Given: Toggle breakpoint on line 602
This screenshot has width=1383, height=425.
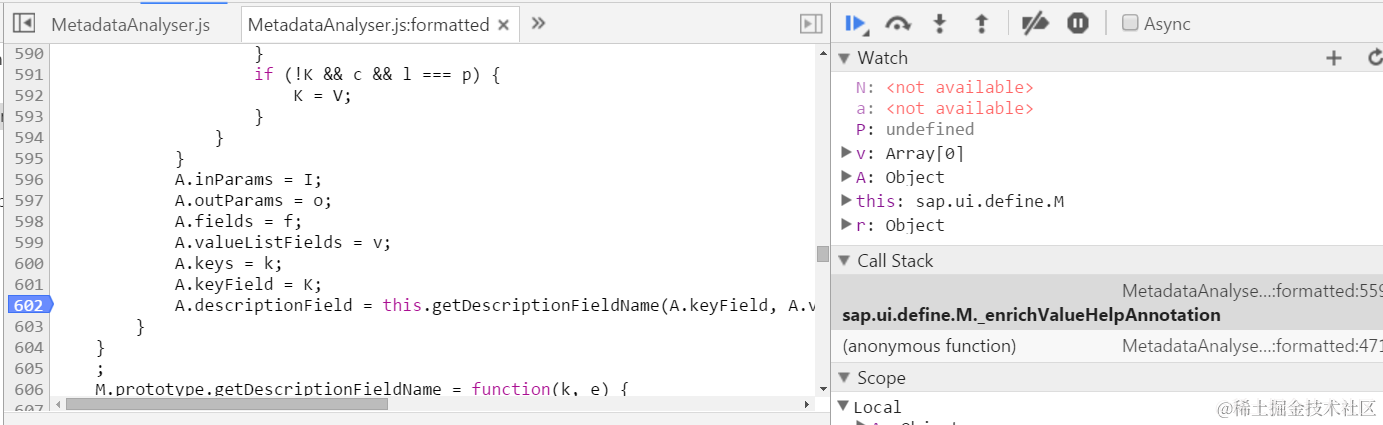Looking at the screenshot, I should tap(28, 305).
